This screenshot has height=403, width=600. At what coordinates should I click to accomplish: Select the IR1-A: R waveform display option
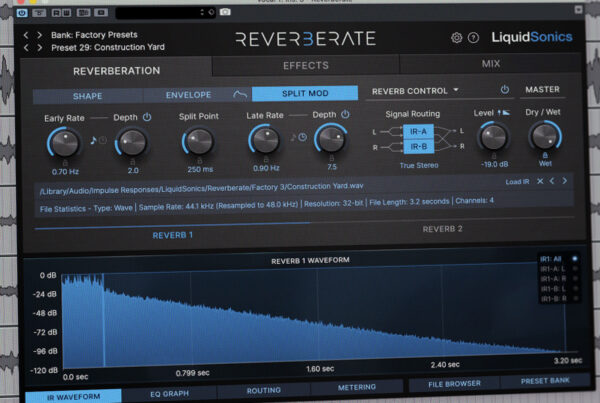[x=558, y=279]
